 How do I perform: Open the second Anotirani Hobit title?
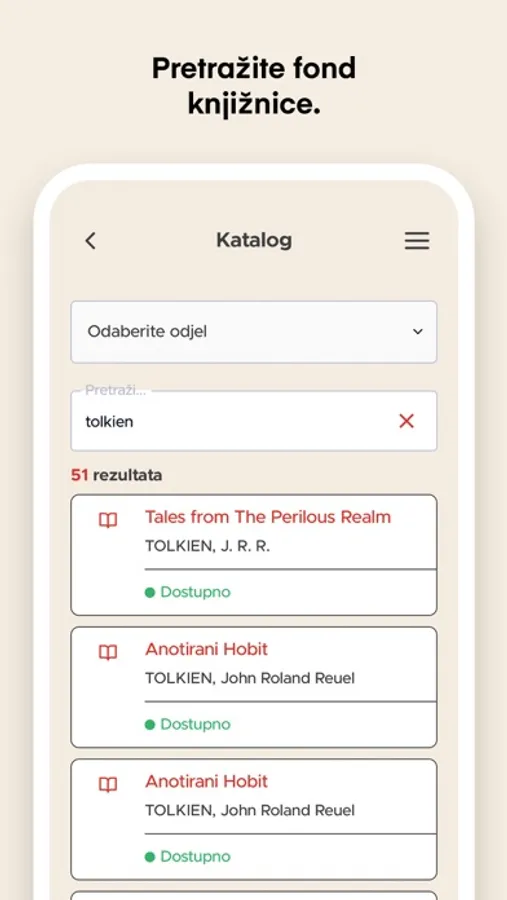(x=206, y=781)
